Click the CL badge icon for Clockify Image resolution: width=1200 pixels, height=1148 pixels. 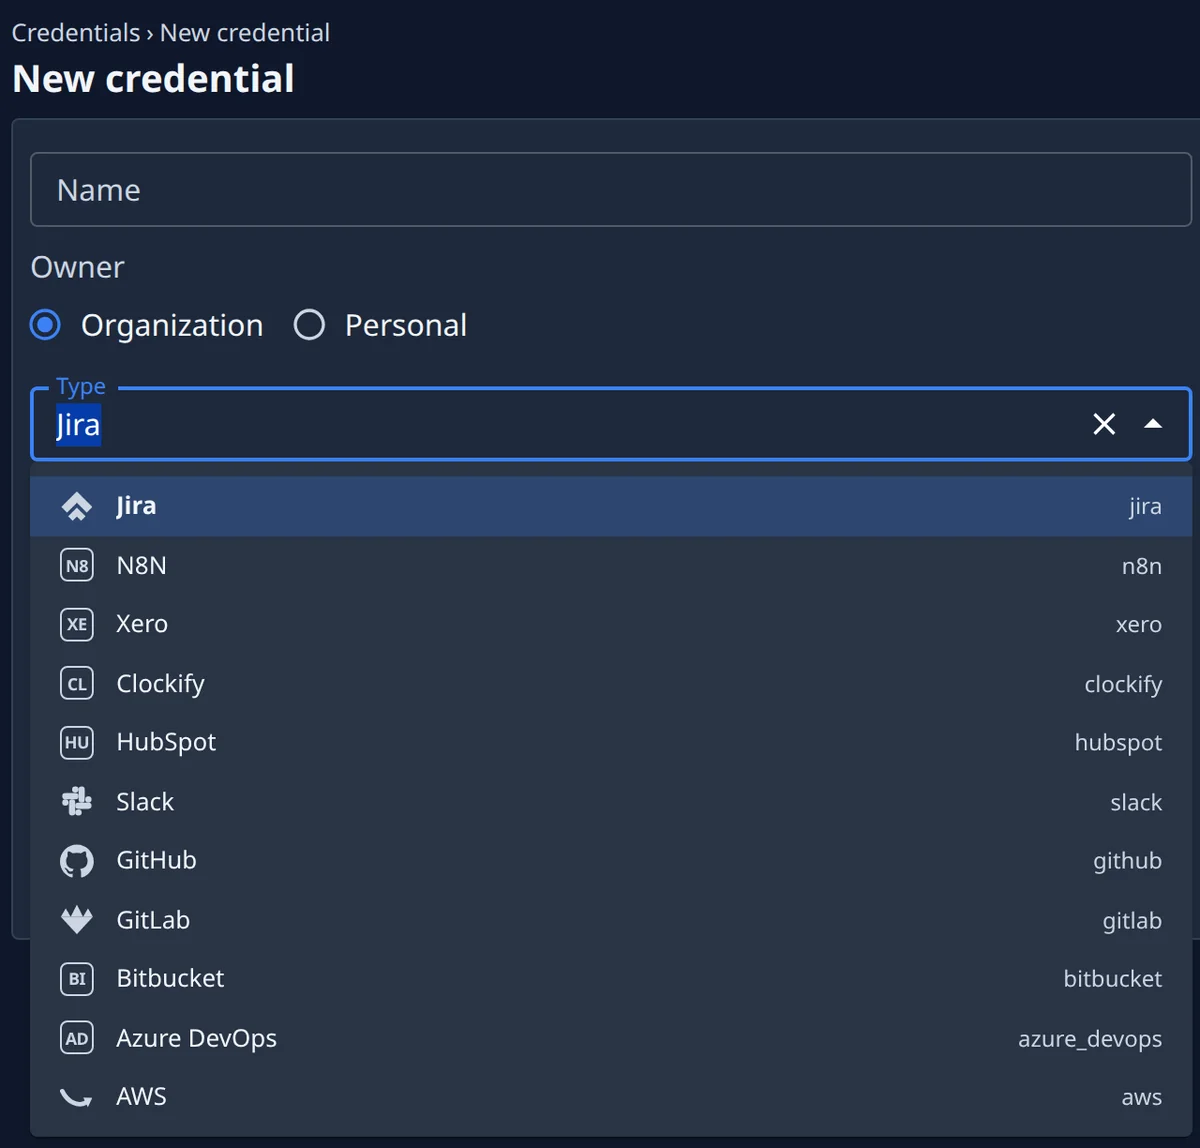[77, 684]
